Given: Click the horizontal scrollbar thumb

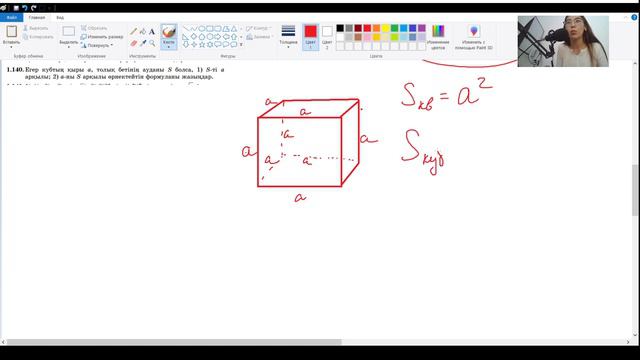Looking at the screenshot, I should (x=174, y=342).
